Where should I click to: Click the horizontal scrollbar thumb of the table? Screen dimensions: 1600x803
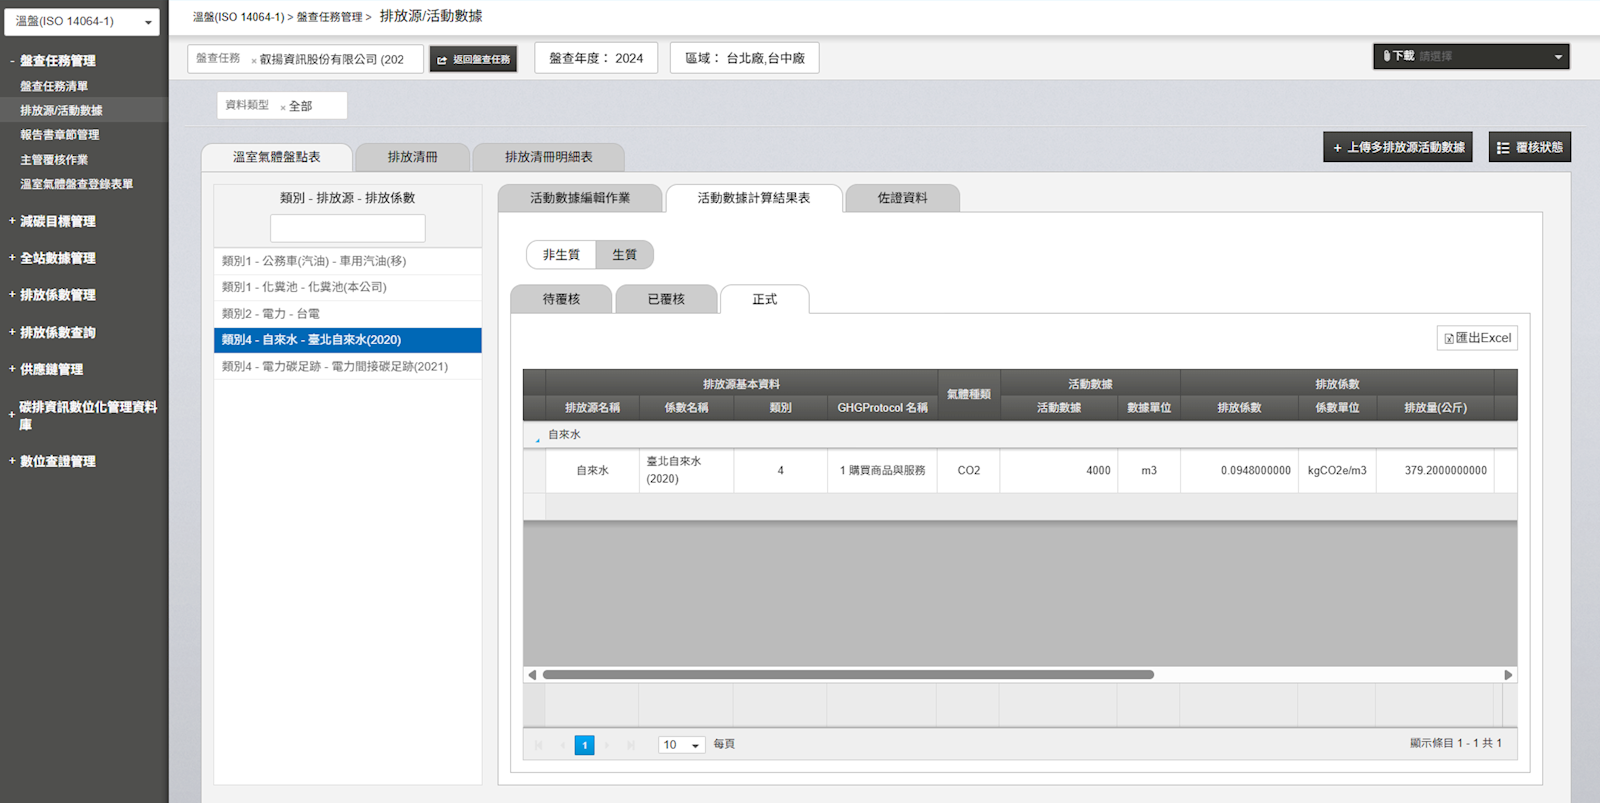(x=848, y=675)
